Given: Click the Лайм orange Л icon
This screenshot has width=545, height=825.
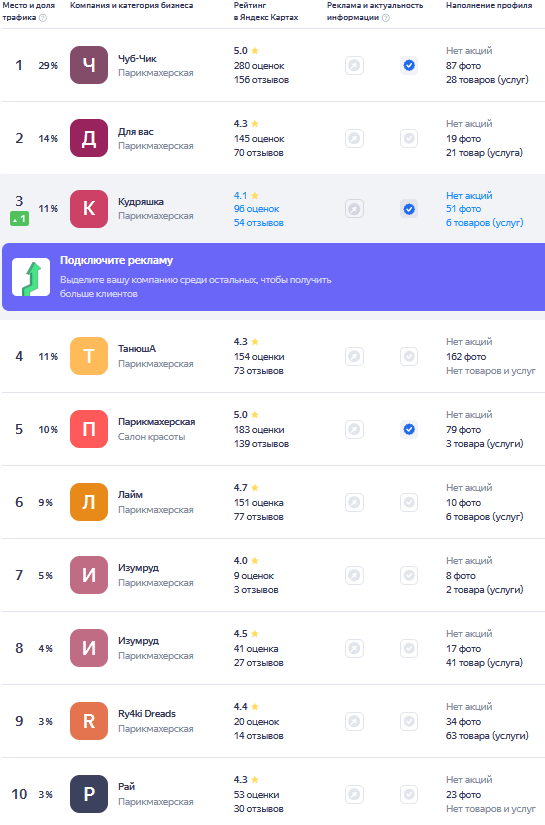Looking at the screenshot, I should point(89,502).
